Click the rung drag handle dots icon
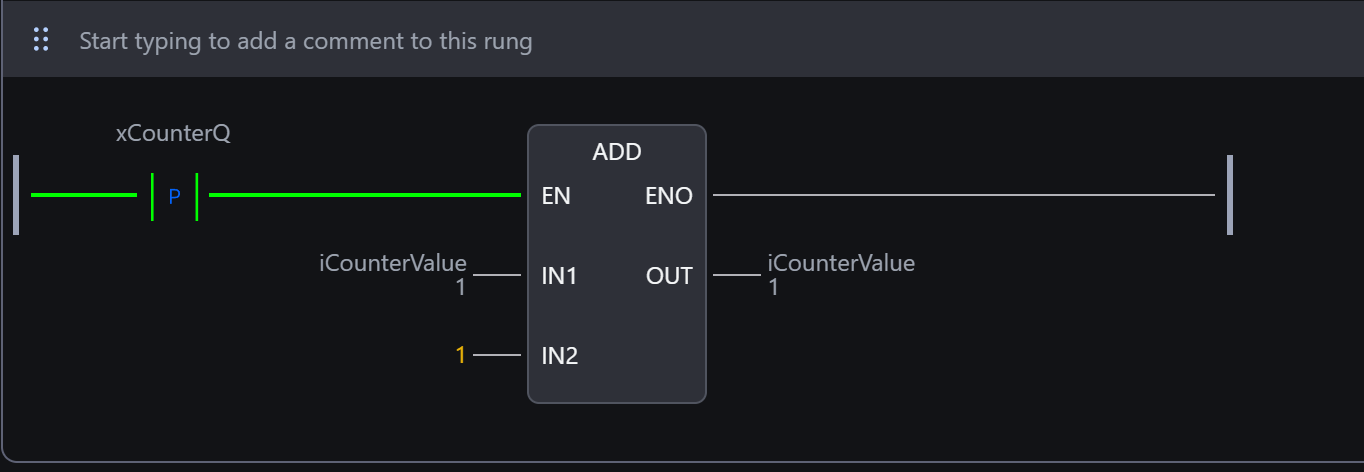Screen dimensions: 1364x472 (41, 40)
